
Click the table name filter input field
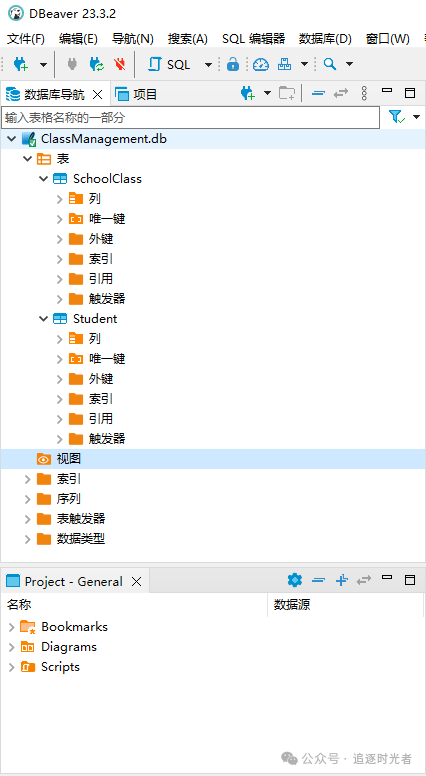(x=190, y=118)
